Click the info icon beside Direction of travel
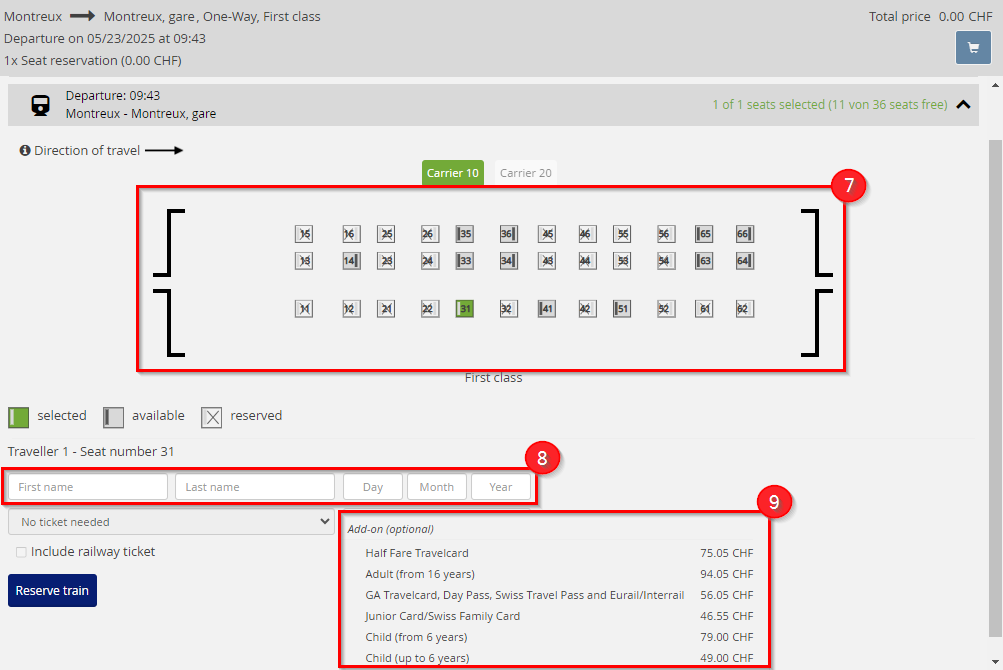 [25, 150]
